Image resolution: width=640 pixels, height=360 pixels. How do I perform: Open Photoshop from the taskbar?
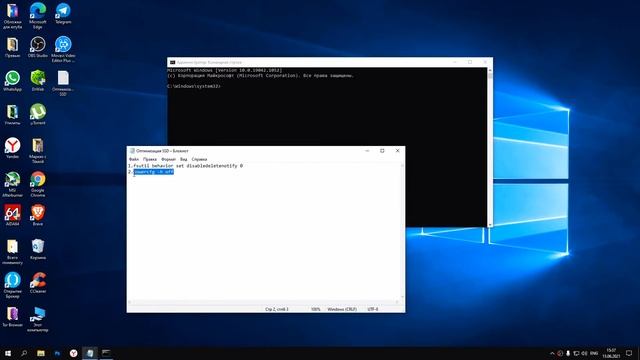click(x=57, y=353)
